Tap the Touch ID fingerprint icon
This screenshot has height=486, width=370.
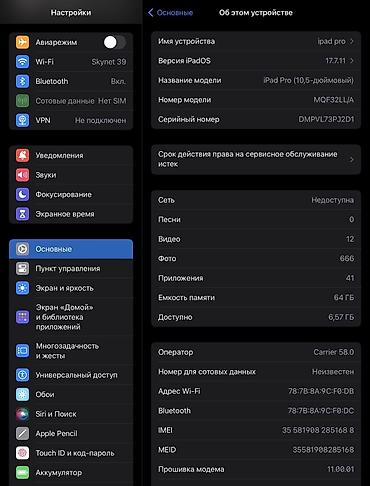pyautogui.click(x=22, y=453)
